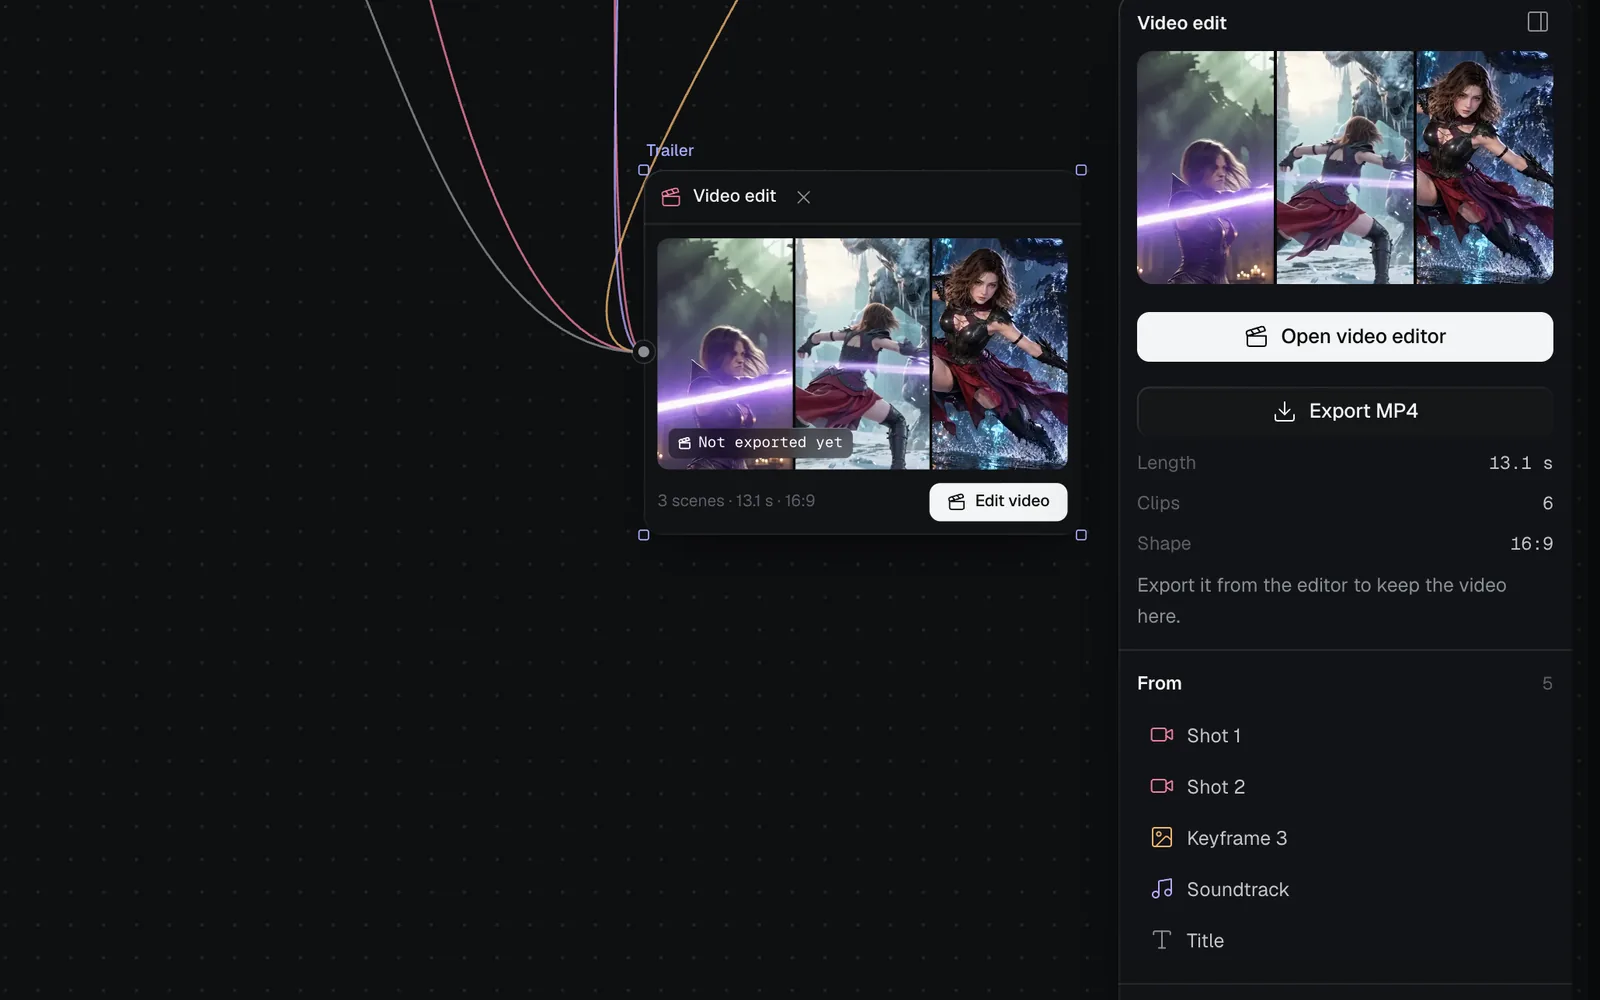This screenshot has height=1000, width=1600.
Task: Click the Shot 2 video camera icon
Action: tap(1161, 786)
